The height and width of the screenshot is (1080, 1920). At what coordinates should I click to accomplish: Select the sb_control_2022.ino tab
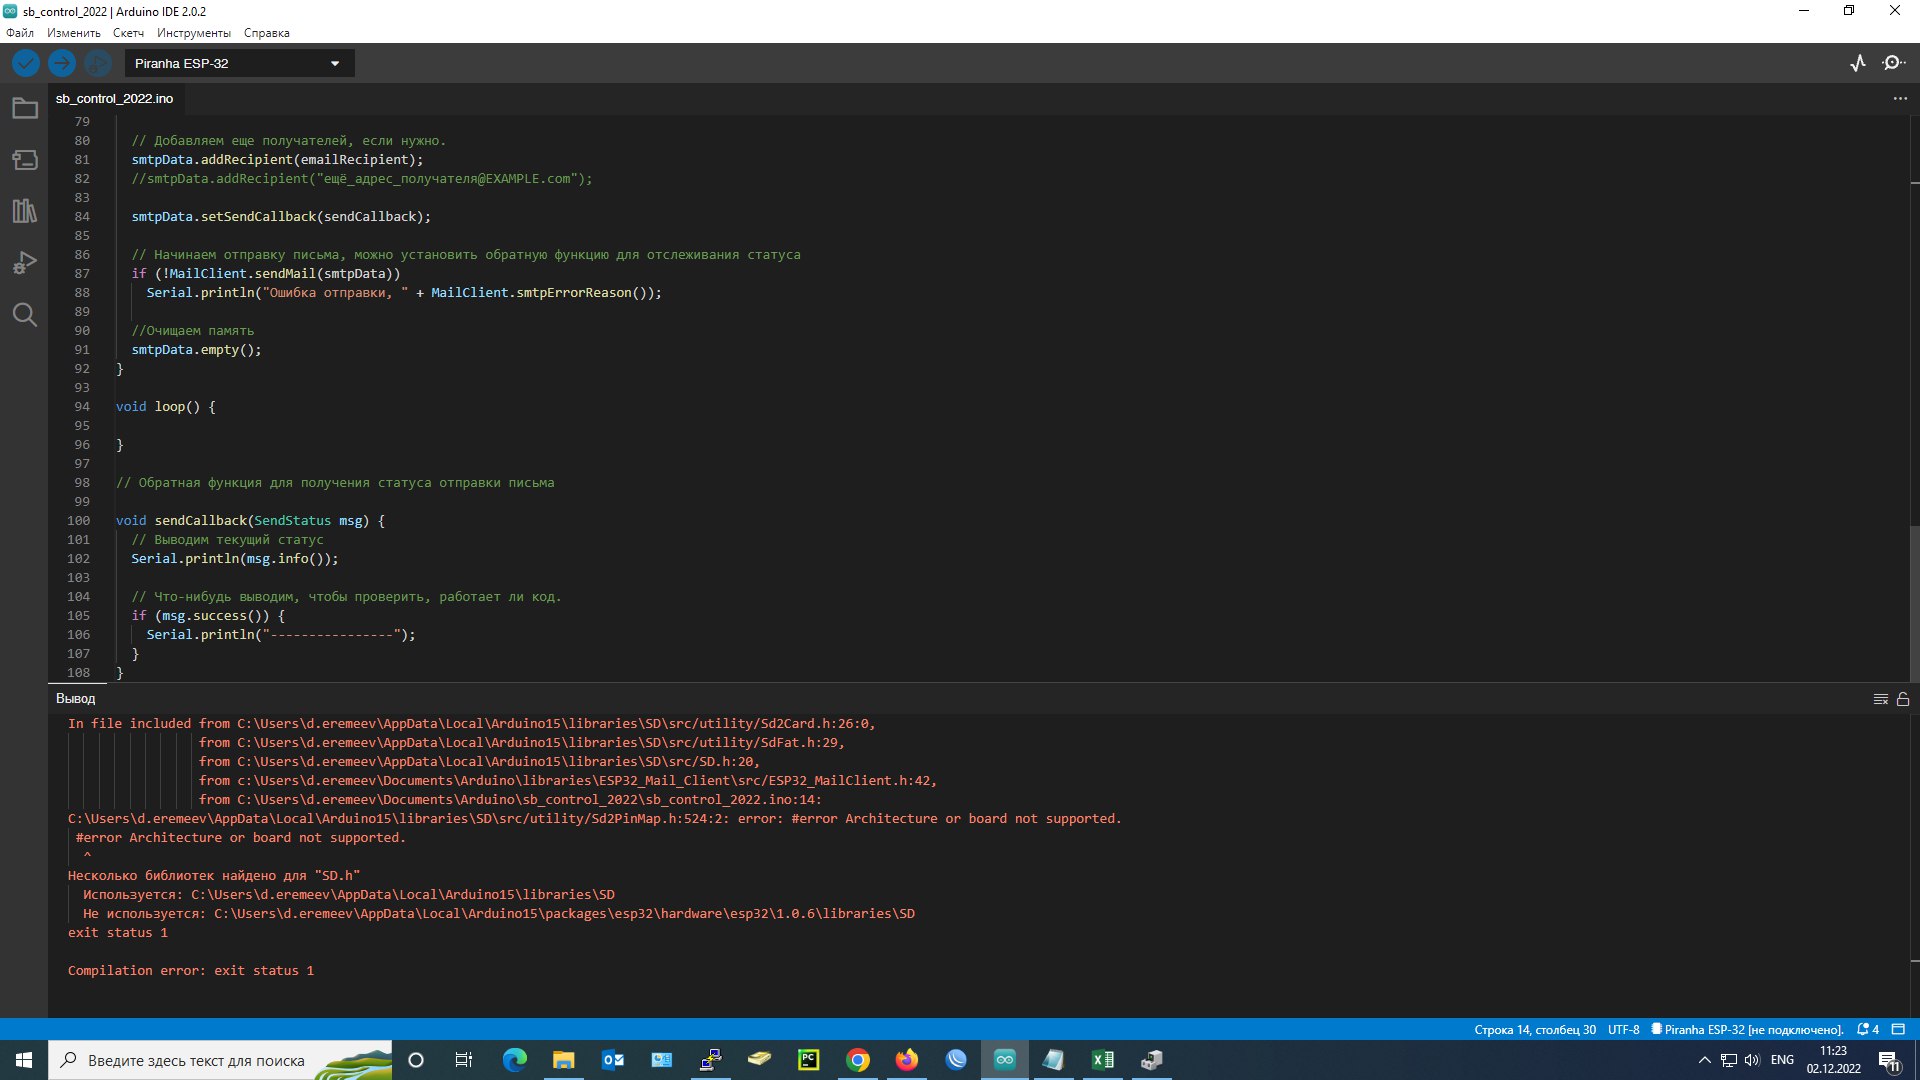114,98
